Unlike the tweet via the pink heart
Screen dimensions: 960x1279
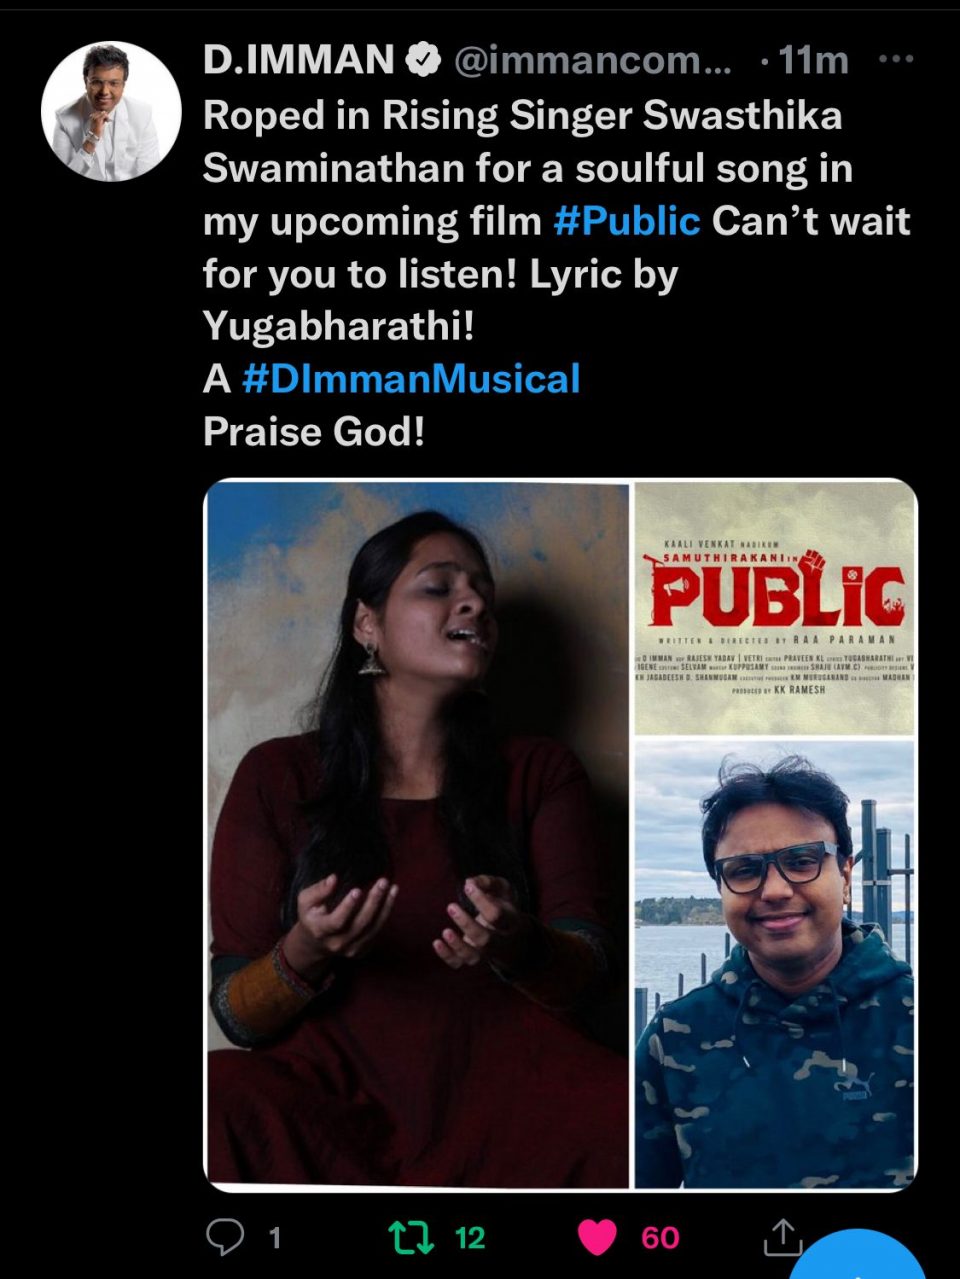pyautogui.click(x=597, y=1238)
